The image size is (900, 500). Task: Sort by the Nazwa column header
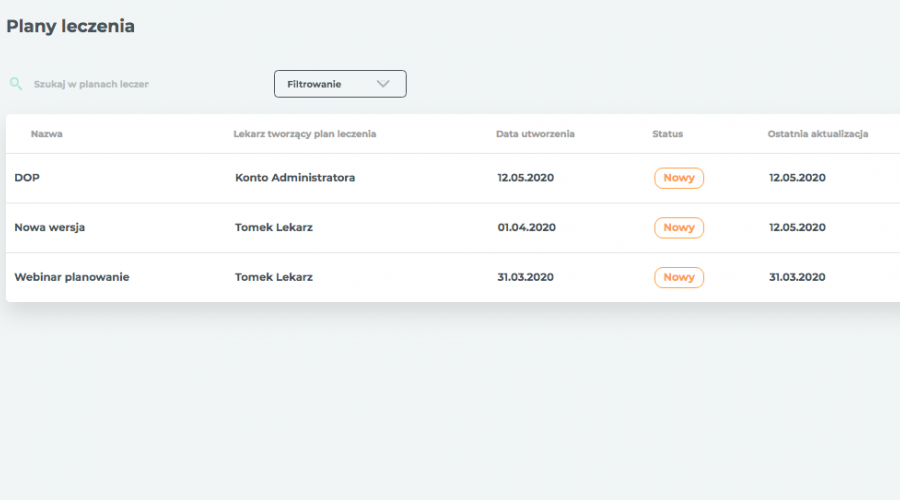pyautogui.click(x=46, y=134)
